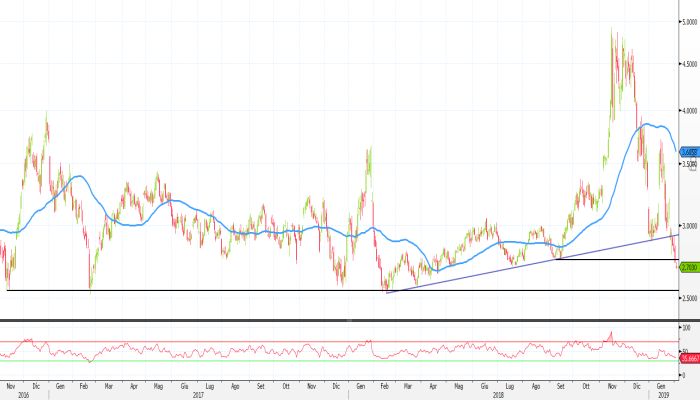Screen dimensions: 700x400
Task: Click the red oscillator value label on right axis
Action: point(689,357)
